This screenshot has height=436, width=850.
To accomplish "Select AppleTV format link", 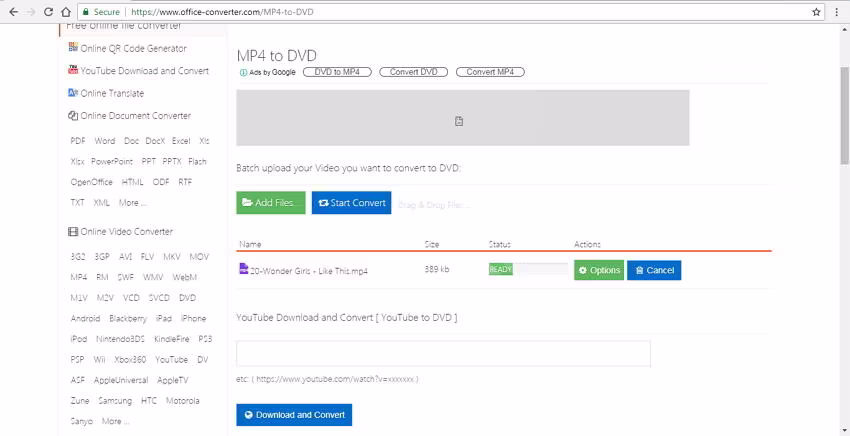I will point(173,380).
